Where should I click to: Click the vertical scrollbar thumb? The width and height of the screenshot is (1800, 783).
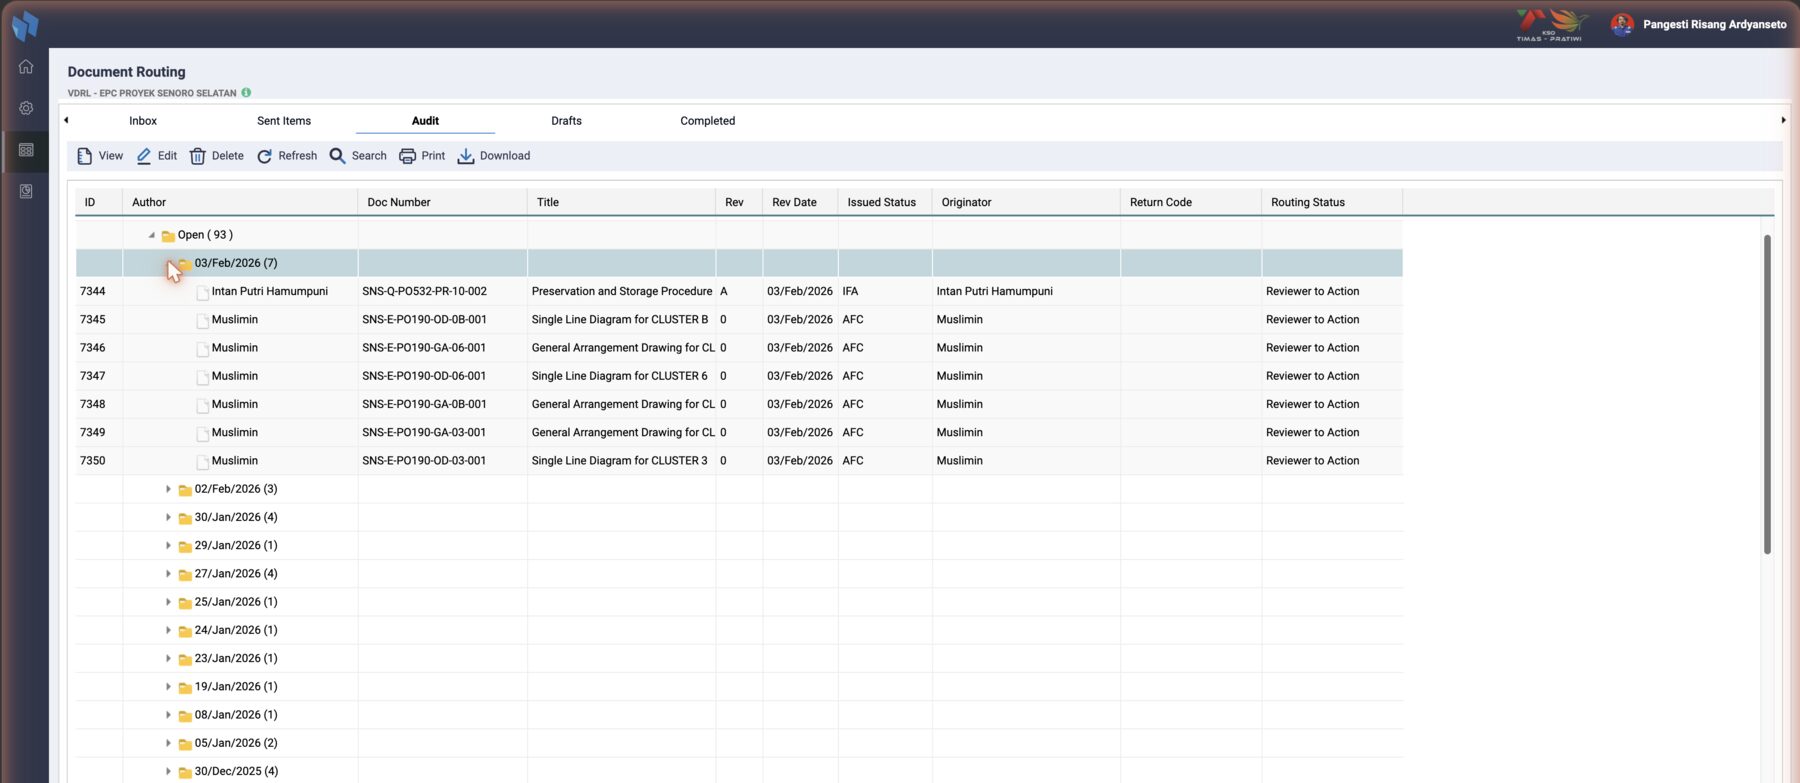1767,394
